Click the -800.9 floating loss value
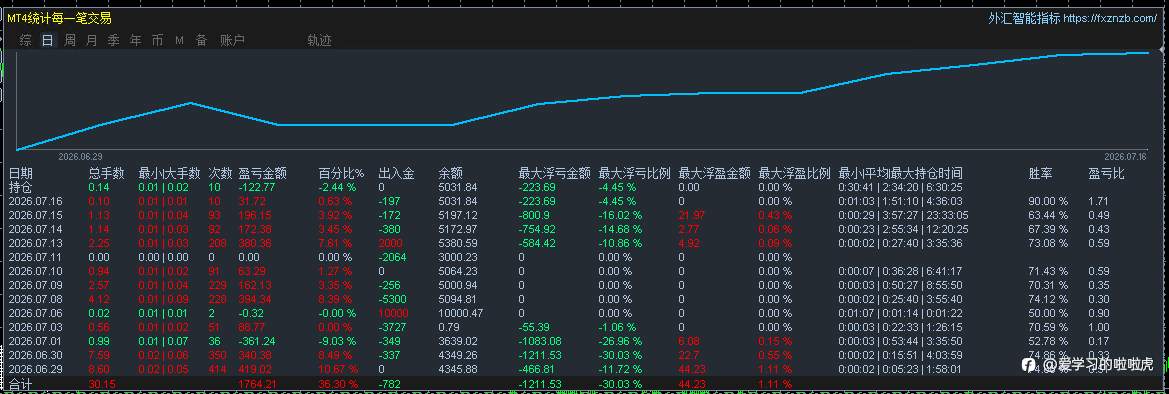1169x394 pixels. coord(535,215)
